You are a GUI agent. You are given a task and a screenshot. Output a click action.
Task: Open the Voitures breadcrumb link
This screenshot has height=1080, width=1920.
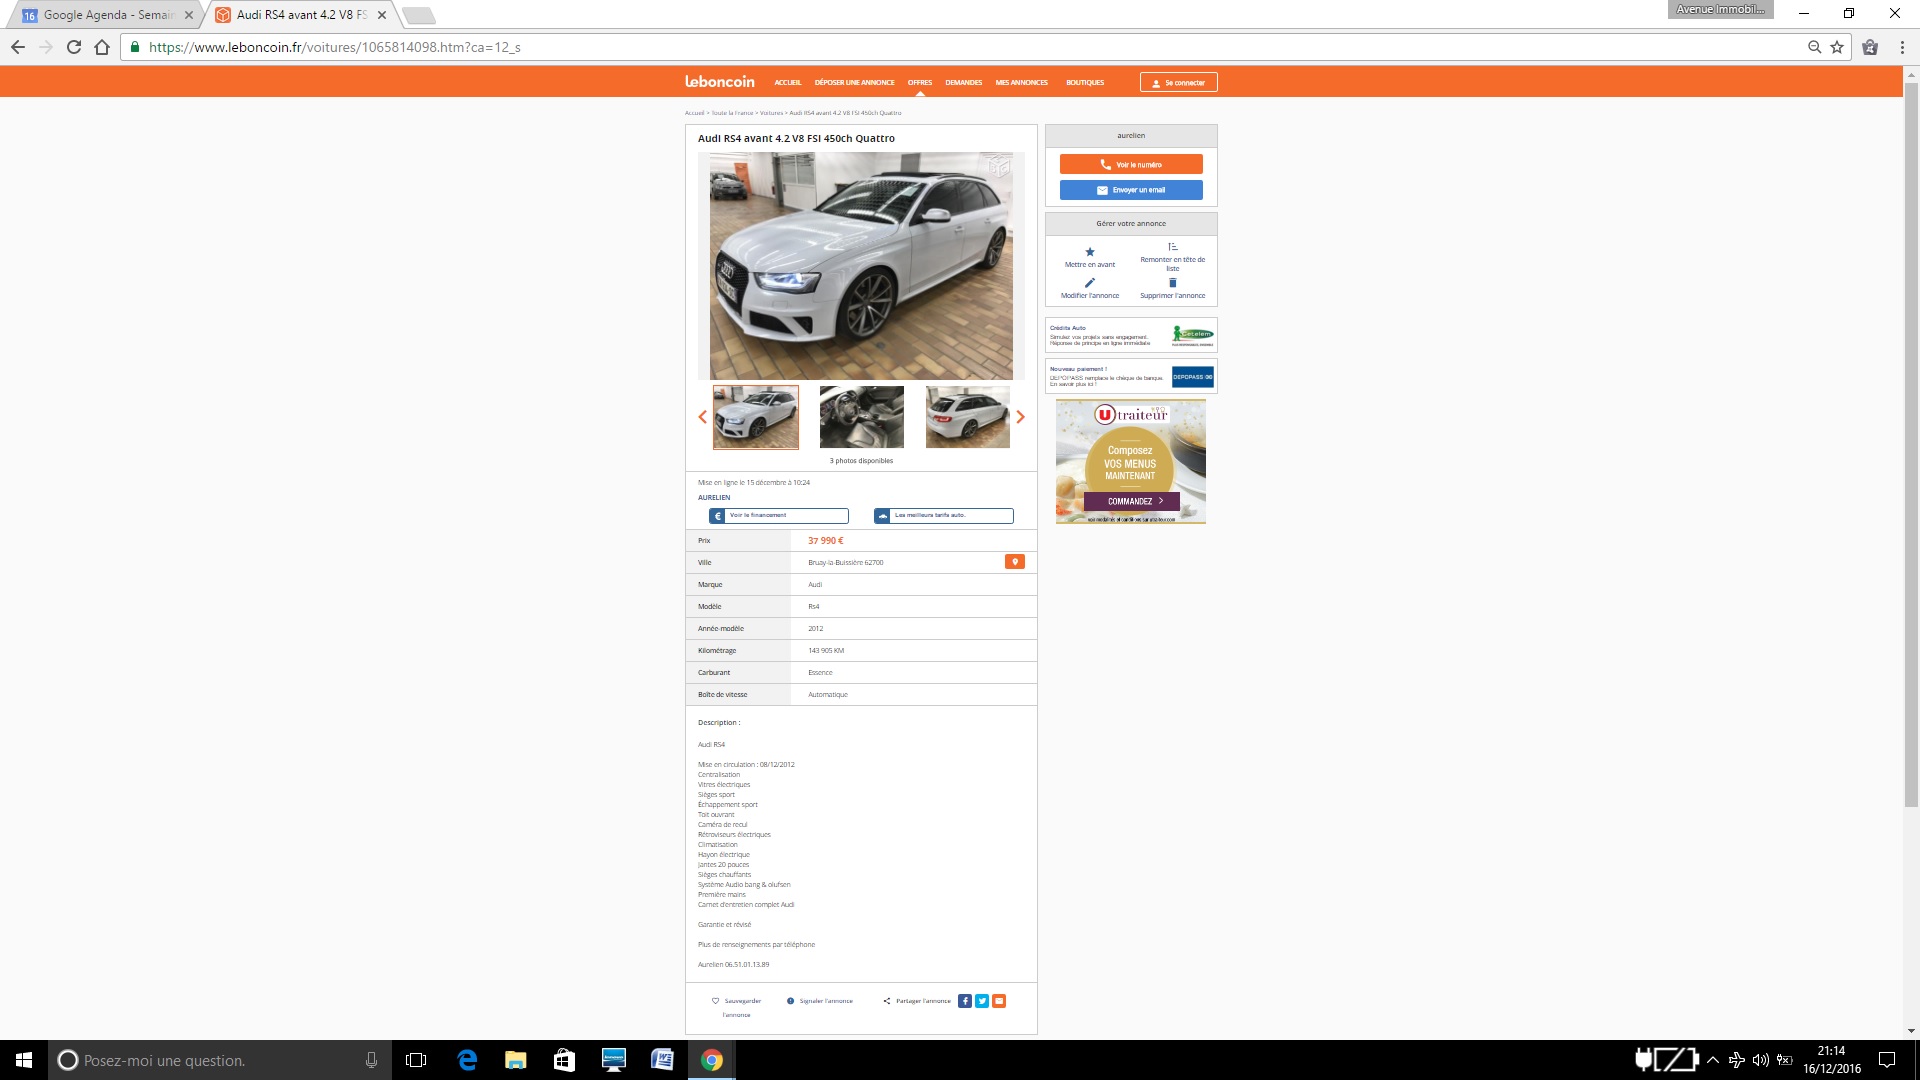tap(771, 113)
